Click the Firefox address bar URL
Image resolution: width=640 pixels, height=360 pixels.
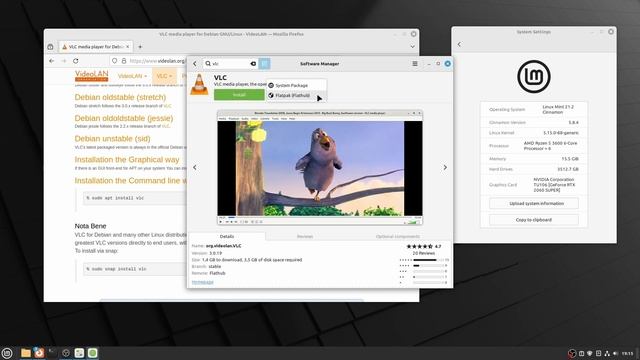[157, 61]
